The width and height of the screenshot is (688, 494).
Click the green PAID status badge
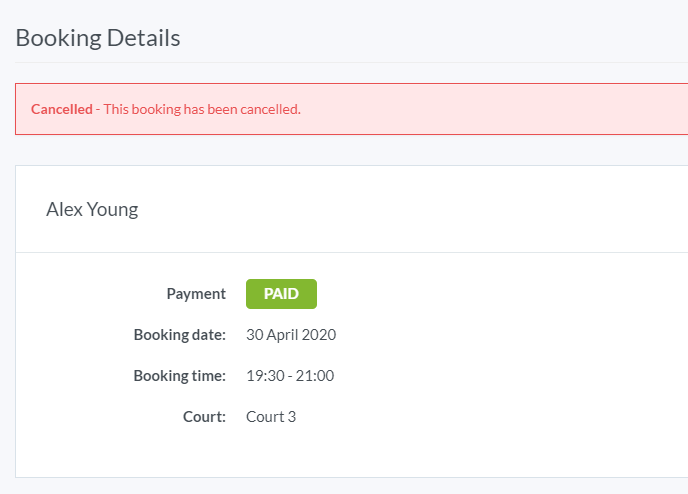(281, 294)
